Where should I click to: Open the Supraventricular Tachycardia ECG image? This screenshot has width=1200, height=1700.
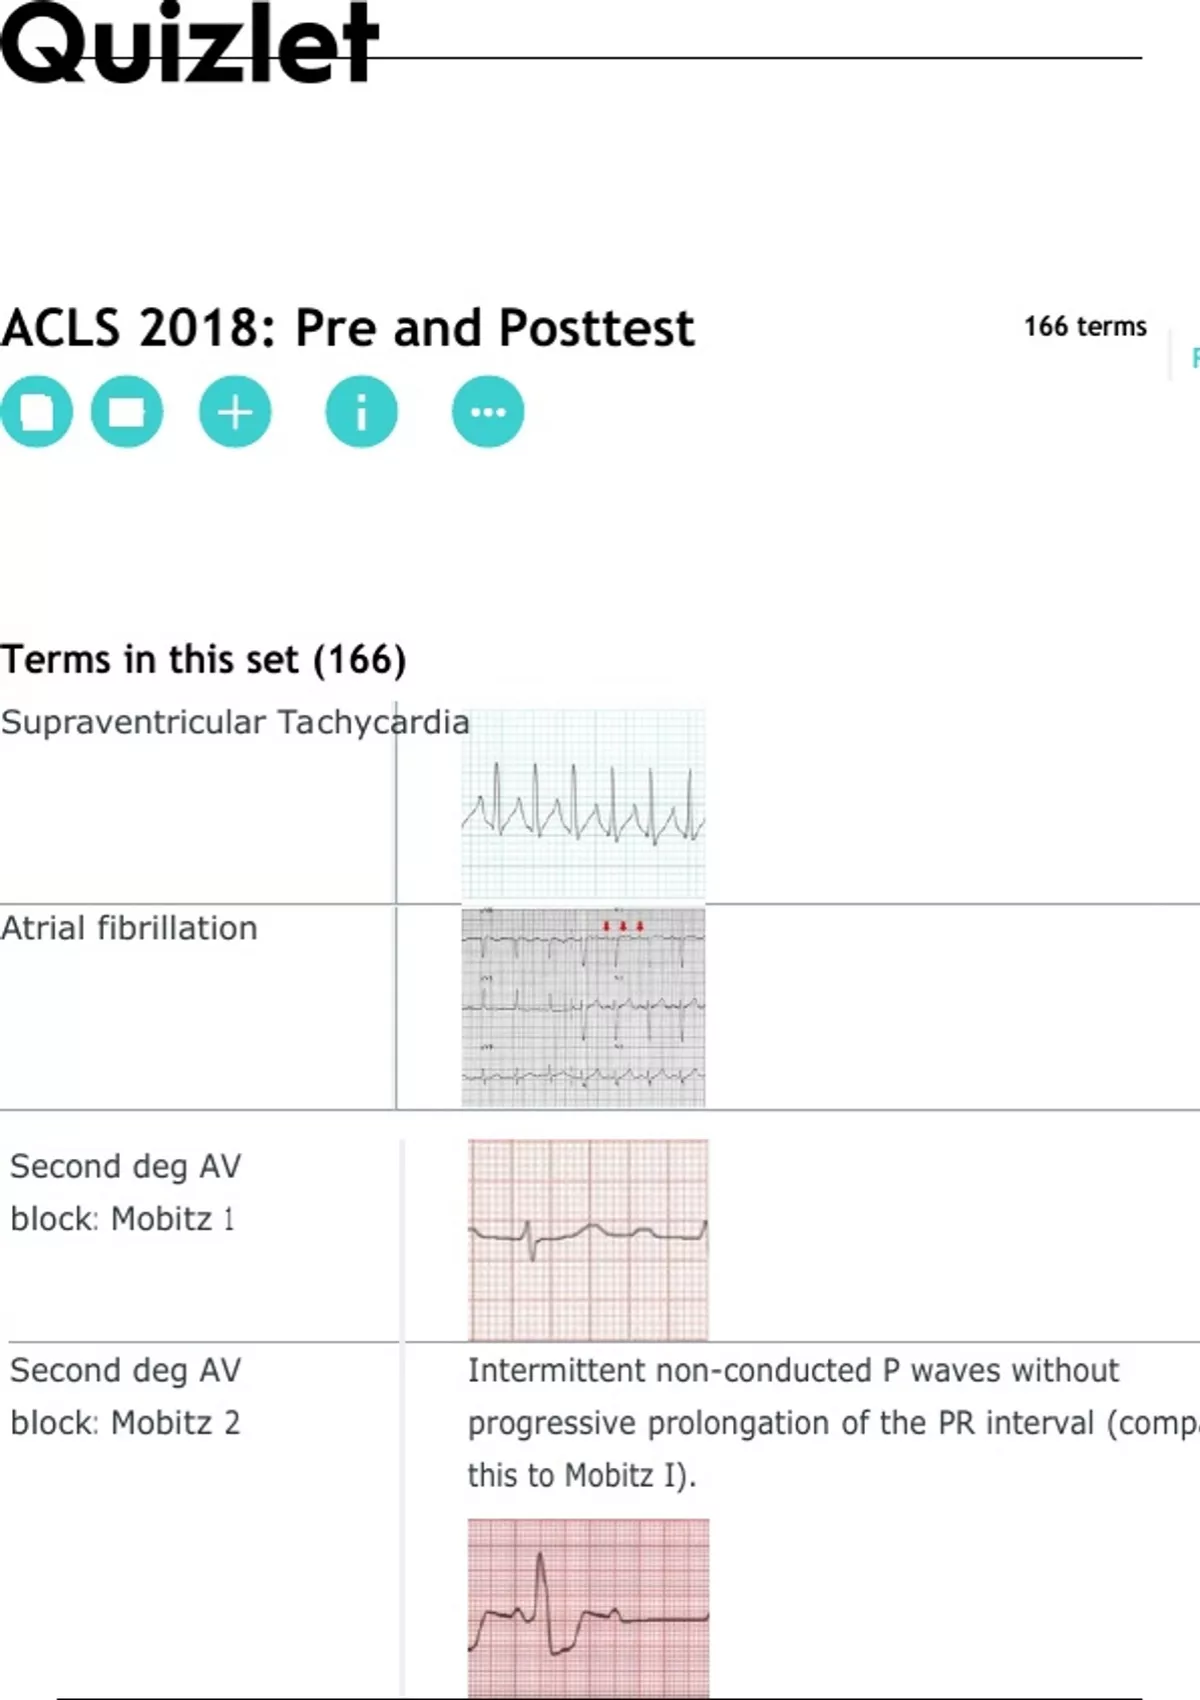tap(583, 805)
